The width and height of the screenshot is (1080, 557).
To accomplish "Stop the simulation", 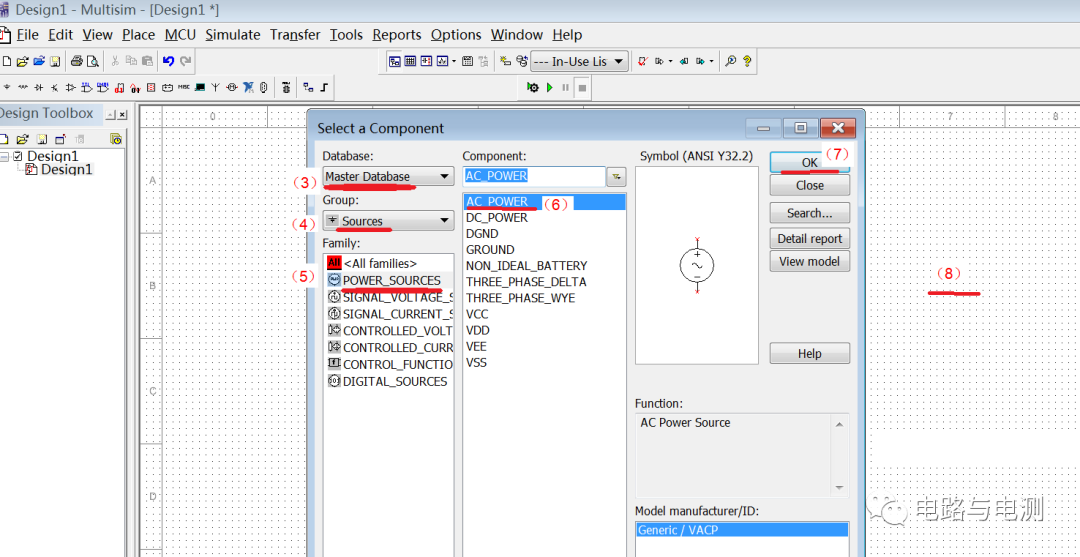I will [x=582, y=87].
